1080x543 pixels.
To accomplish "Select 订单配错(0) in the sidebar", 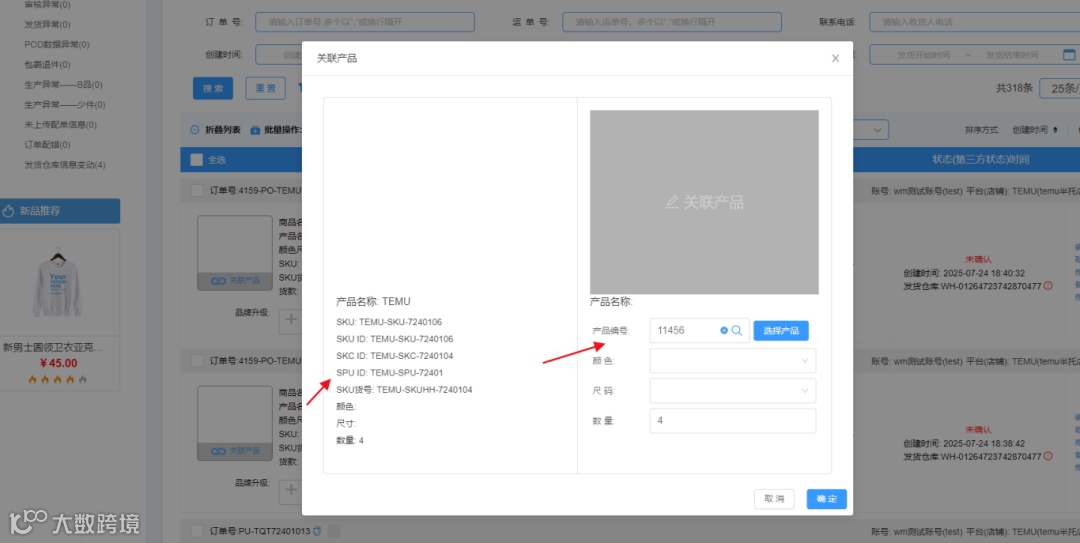I will click(x=47, y=145).
